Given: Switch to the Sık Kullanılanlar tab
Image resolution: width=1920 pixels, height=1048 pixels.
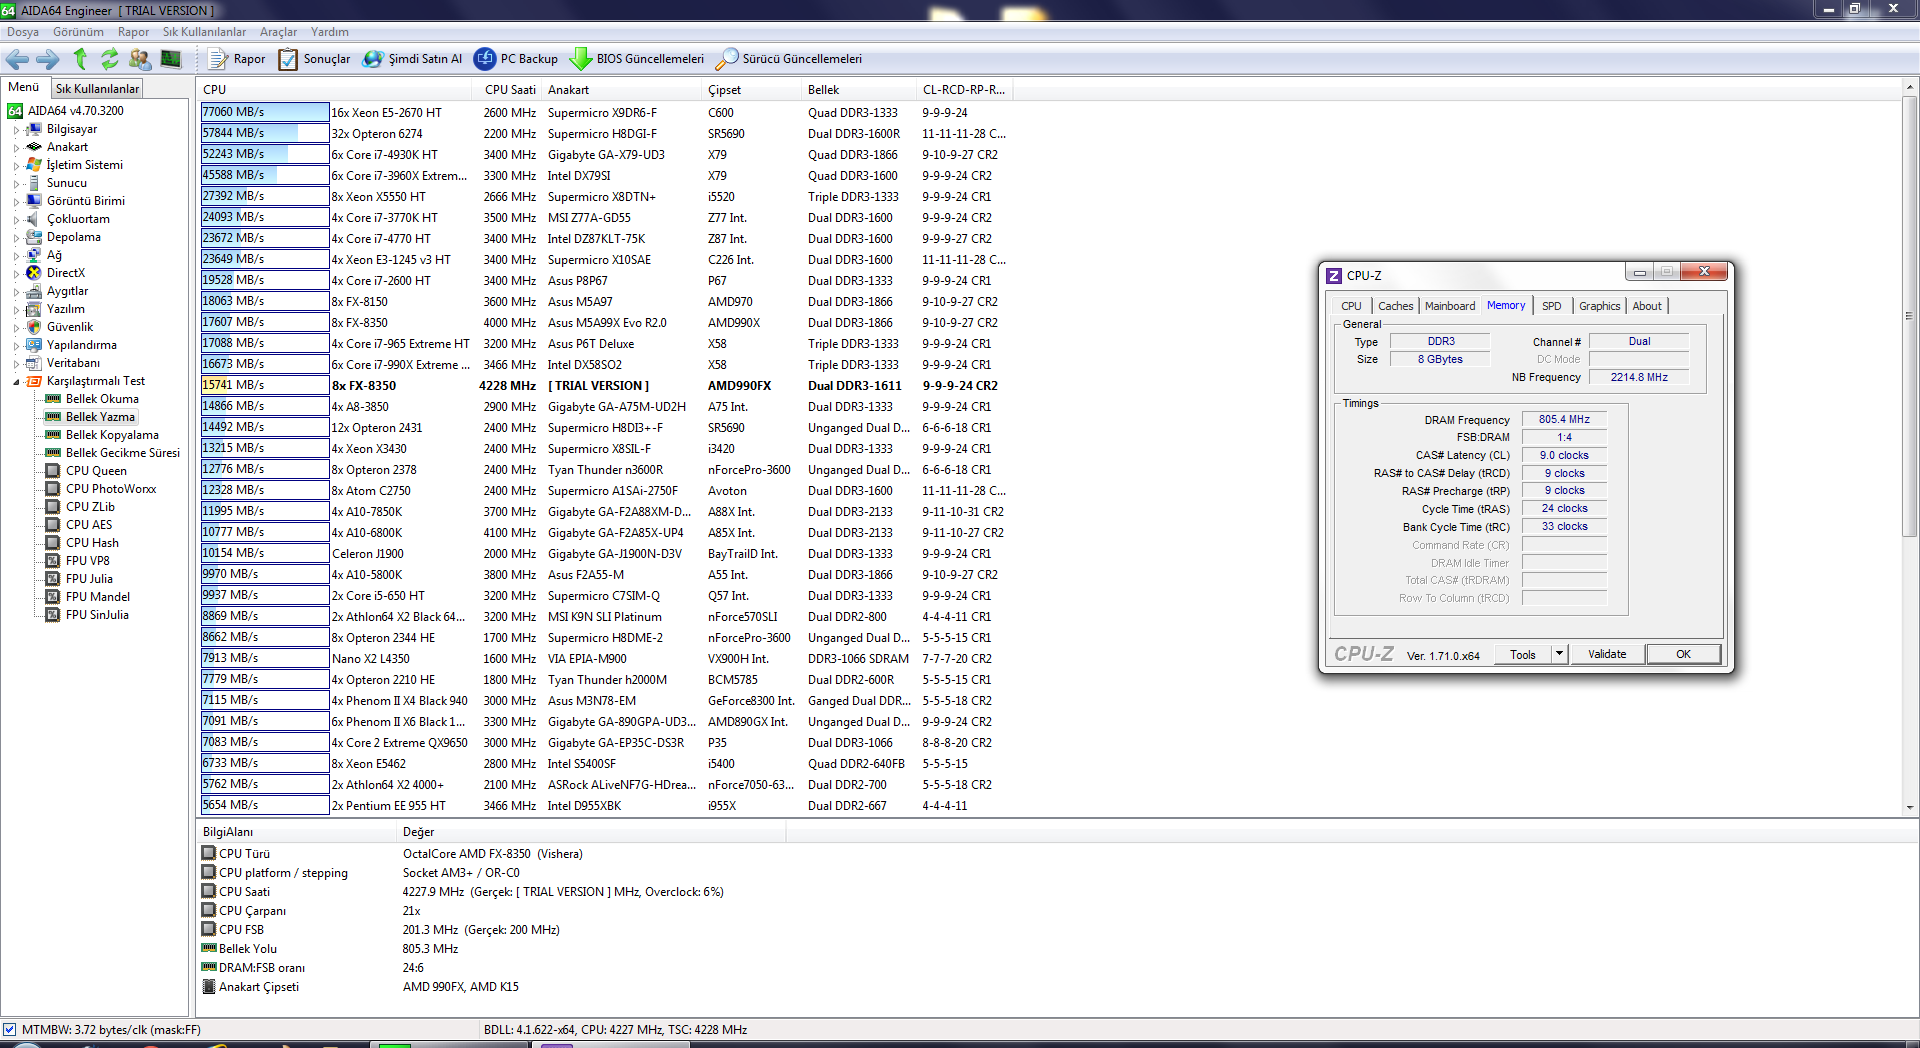Looking at the screenshot, I should pos(97,88).
